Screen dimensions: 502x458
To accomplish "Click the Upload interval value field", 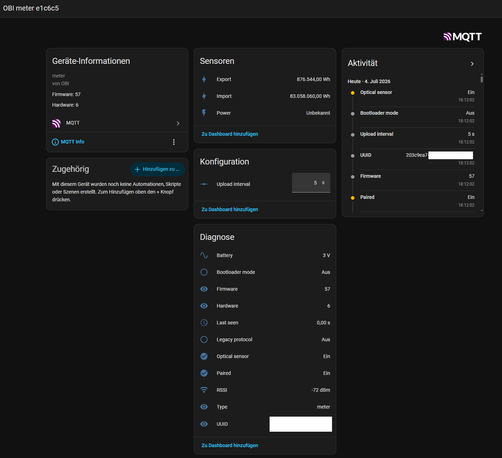I will (311, 183).
